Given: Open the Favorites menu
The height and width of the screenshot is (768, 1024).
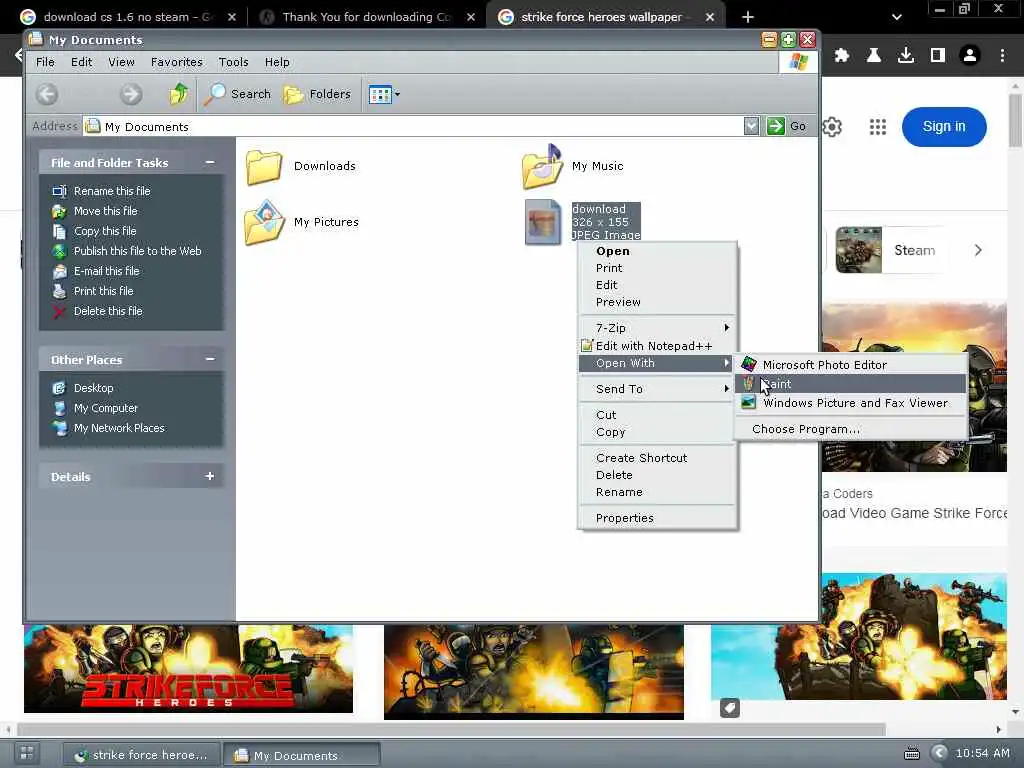Looking at the screenshot, I should pos(176,62).
